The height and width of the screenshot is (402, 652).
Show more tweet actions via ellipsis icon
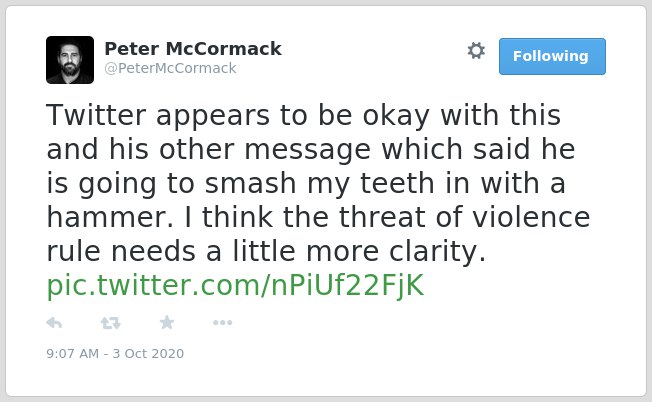(x=222, y=323)
